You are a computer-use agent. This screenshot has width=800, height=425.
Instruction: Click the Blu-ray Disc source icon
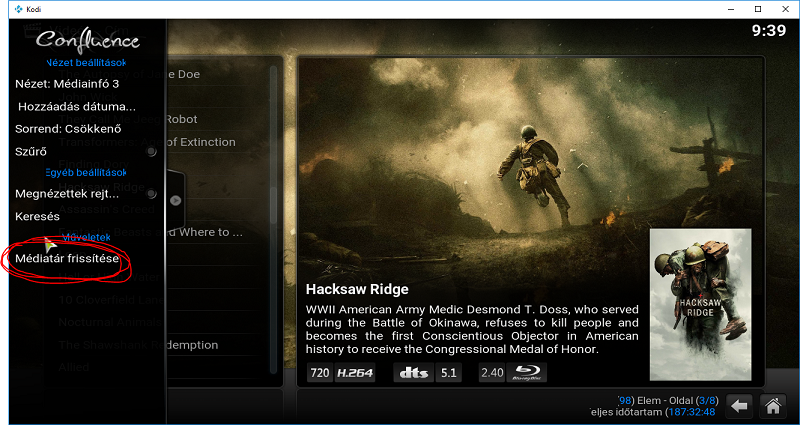(x=527, y=373)
